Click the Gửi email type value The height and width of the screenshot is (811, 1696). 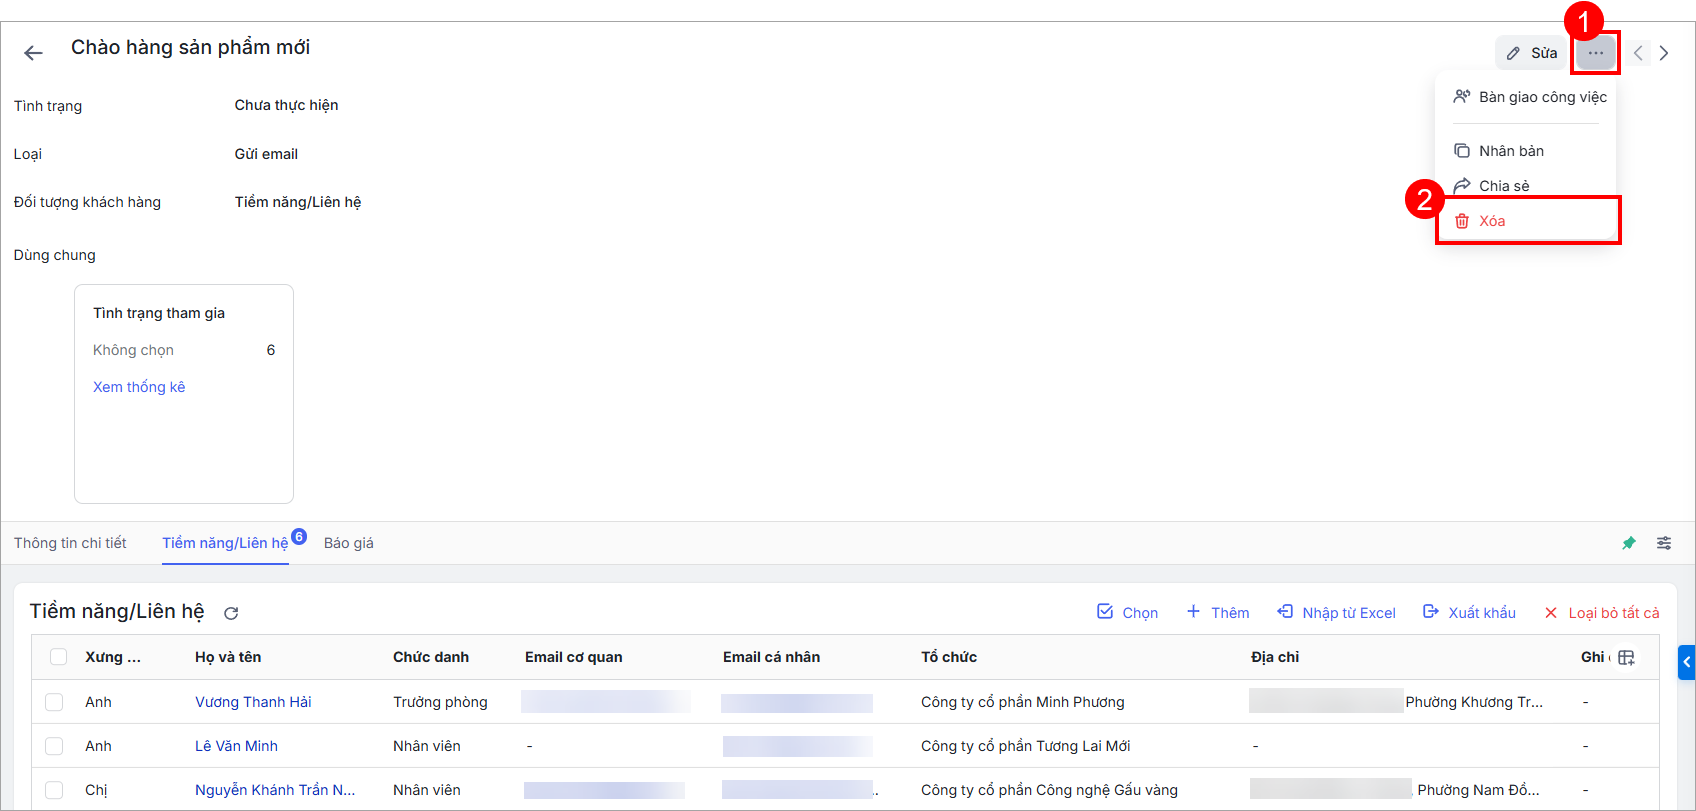tap(266, 154)
